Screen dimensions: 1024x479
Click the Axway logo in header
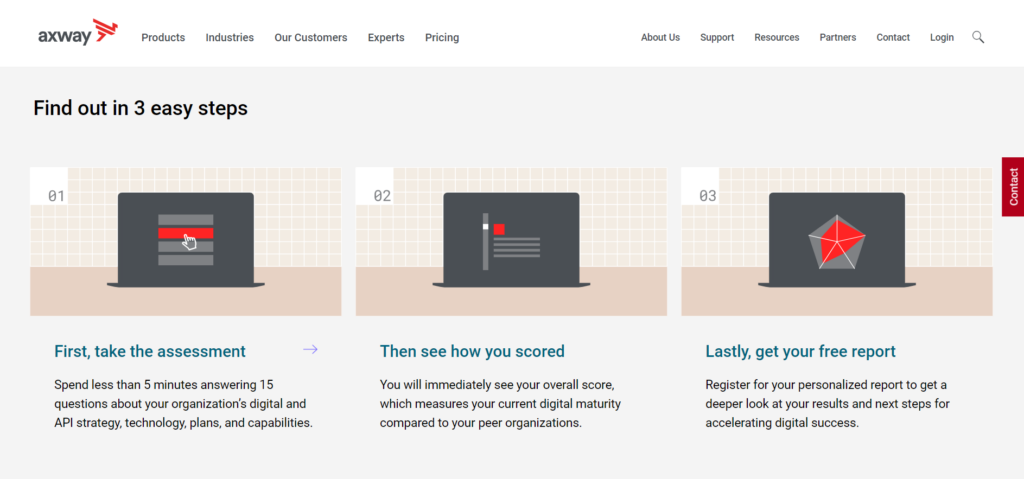click(x=78, y=35)
